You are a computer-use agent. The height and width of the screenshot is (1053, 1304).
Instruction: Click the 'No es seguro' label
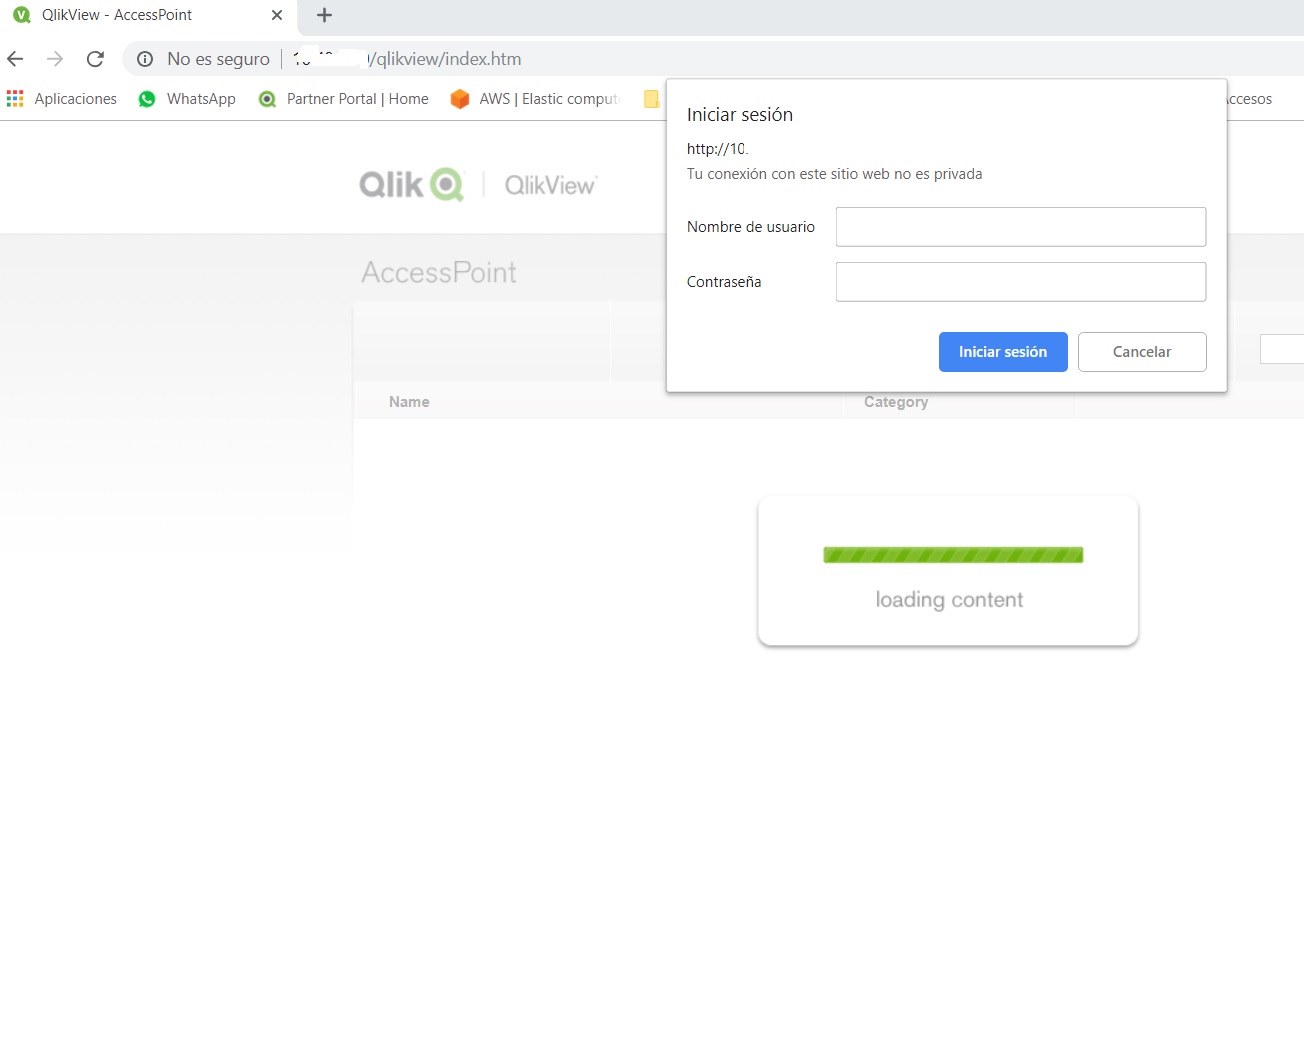point(219,59)
